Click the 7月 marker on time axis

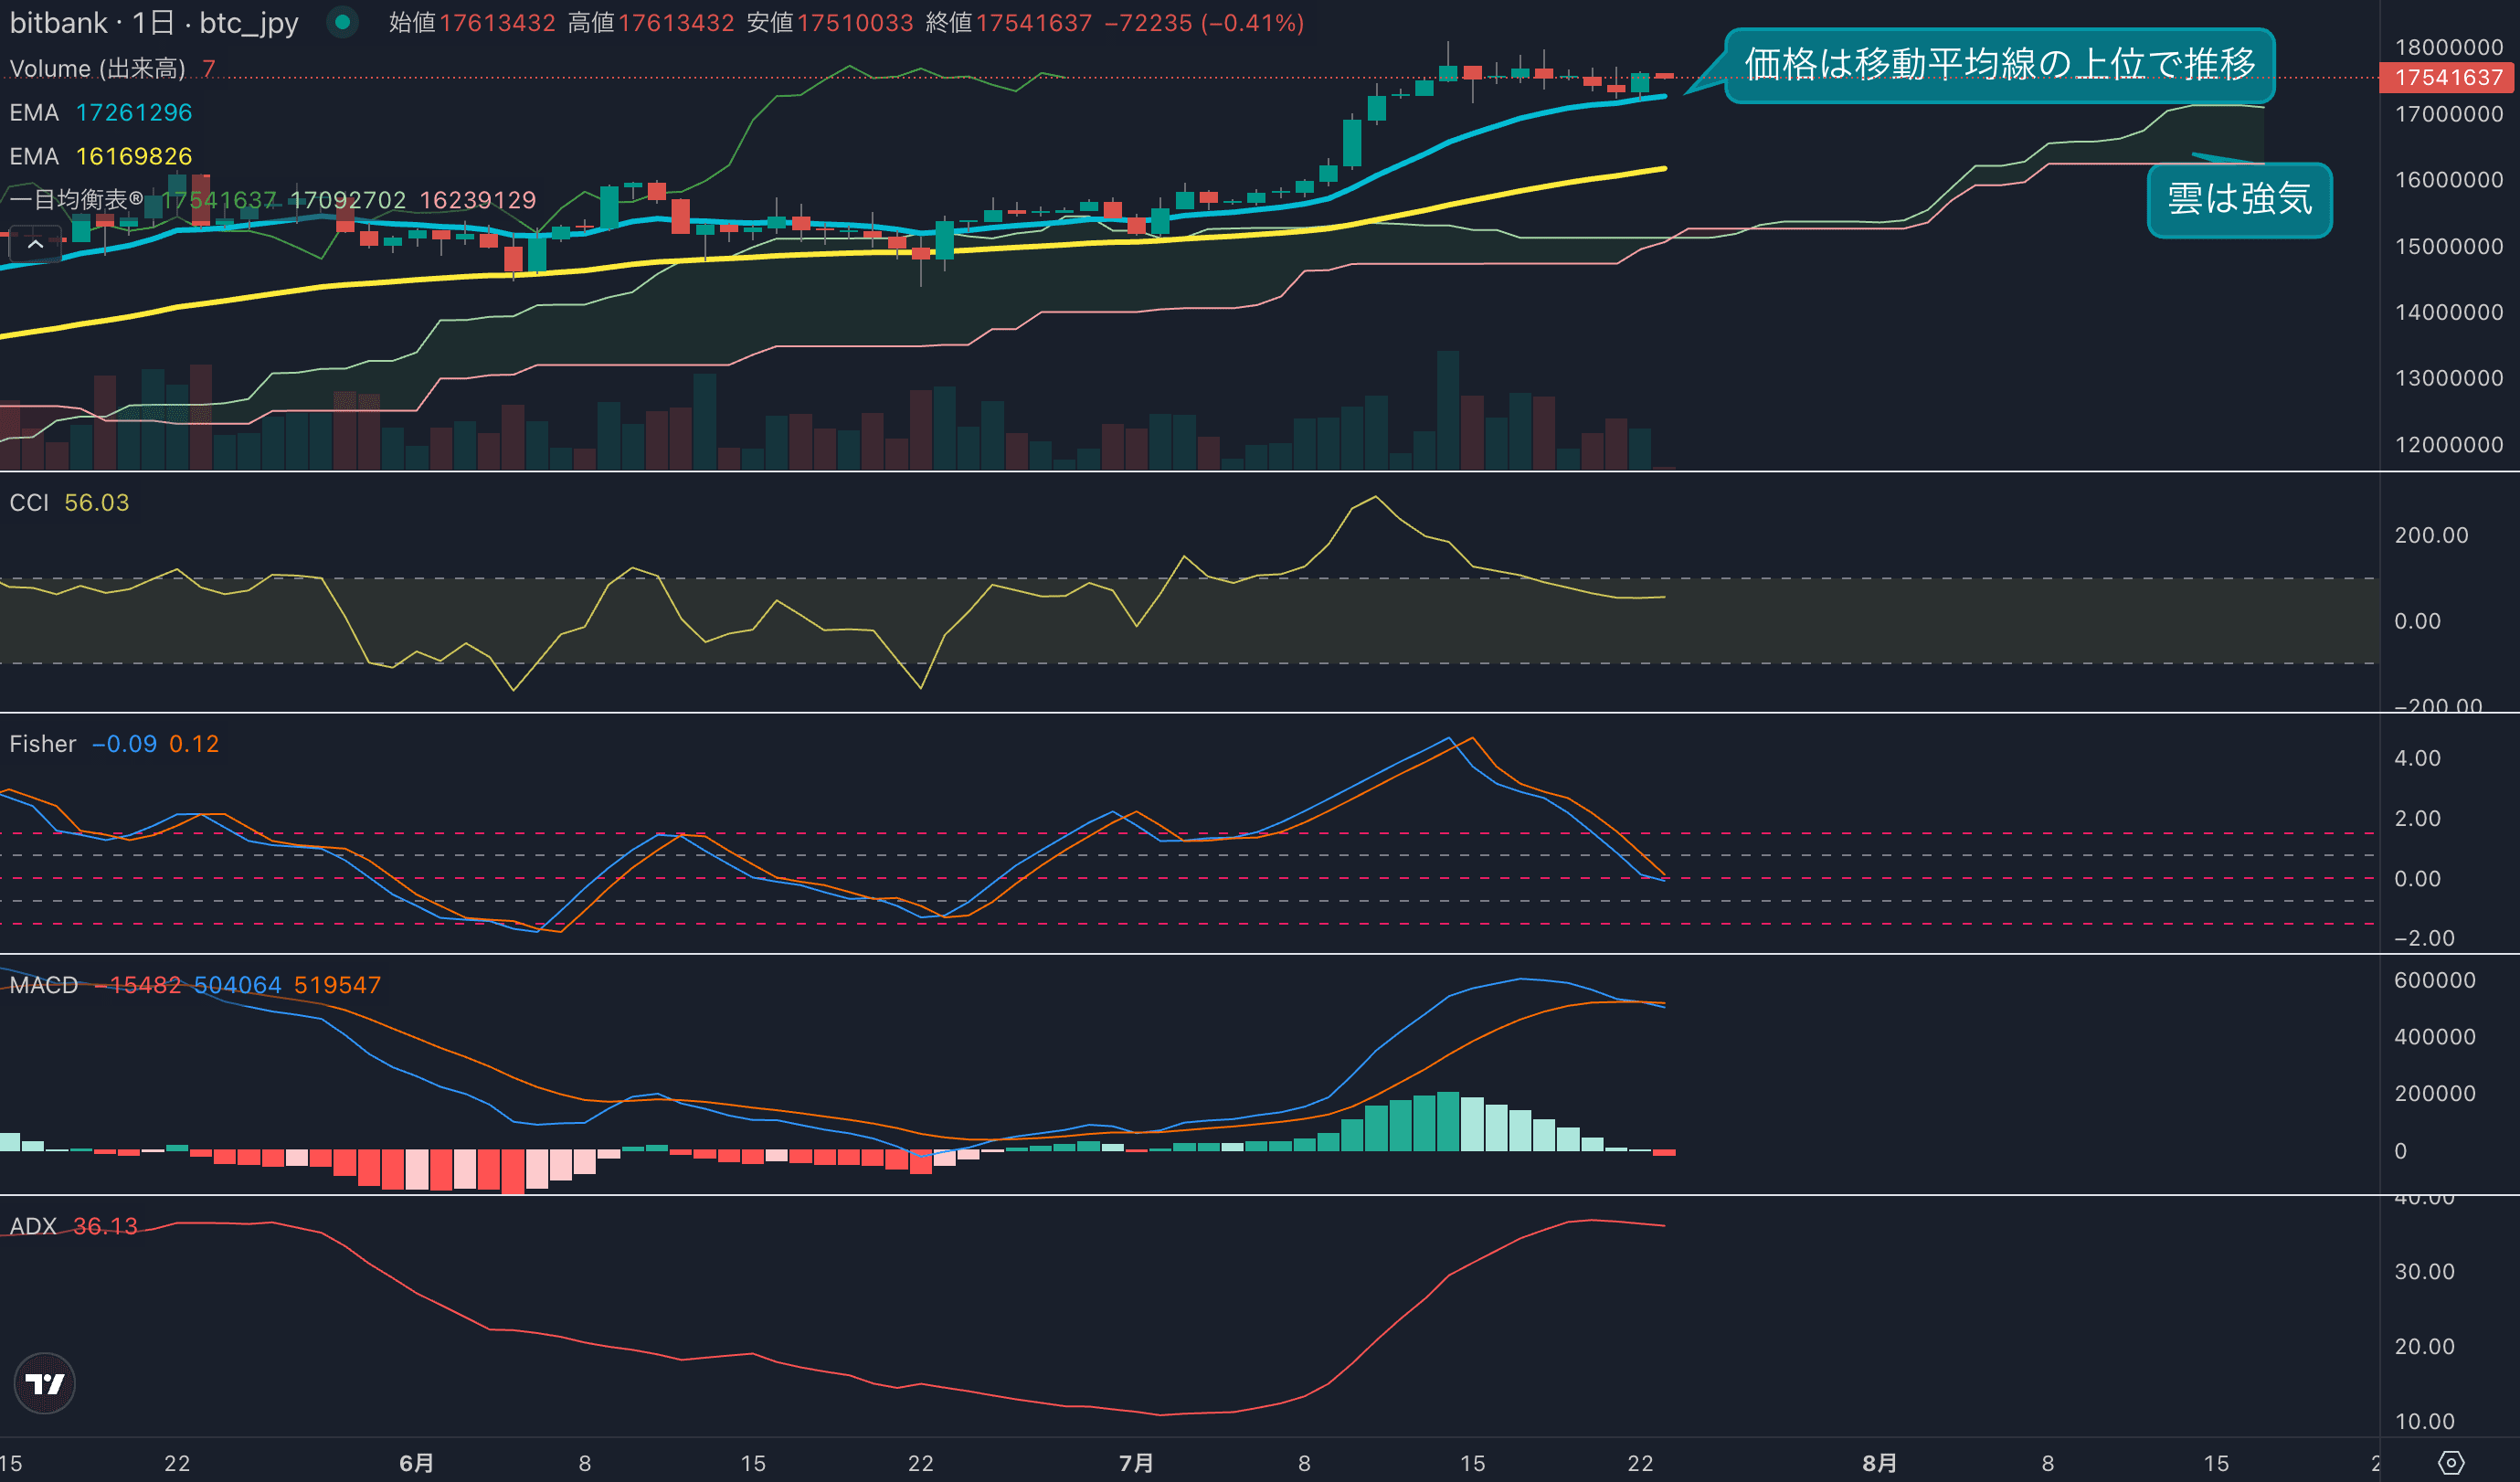click(x=1136, y=1463)
